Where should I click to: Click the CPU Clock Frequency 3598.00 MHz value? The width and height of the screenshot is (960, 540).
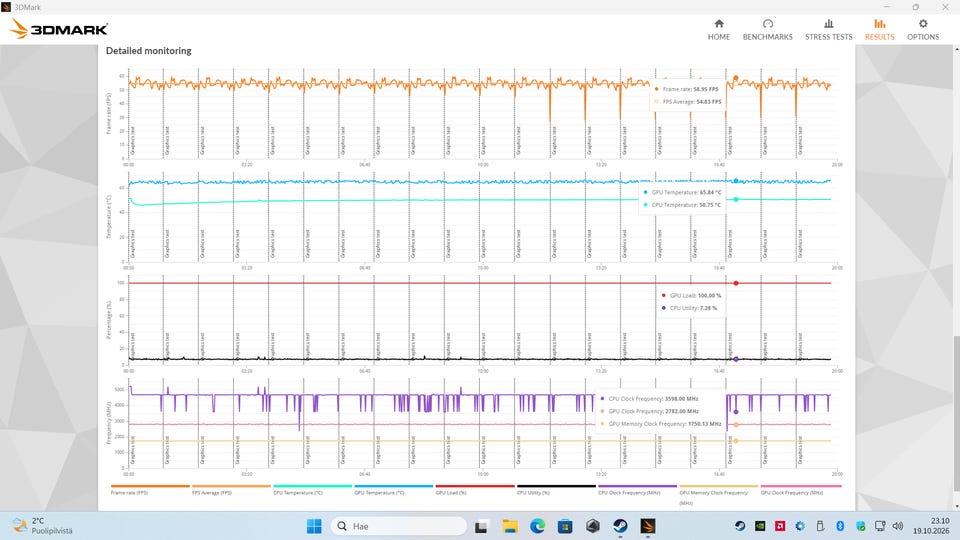click(x=681, y=399)
